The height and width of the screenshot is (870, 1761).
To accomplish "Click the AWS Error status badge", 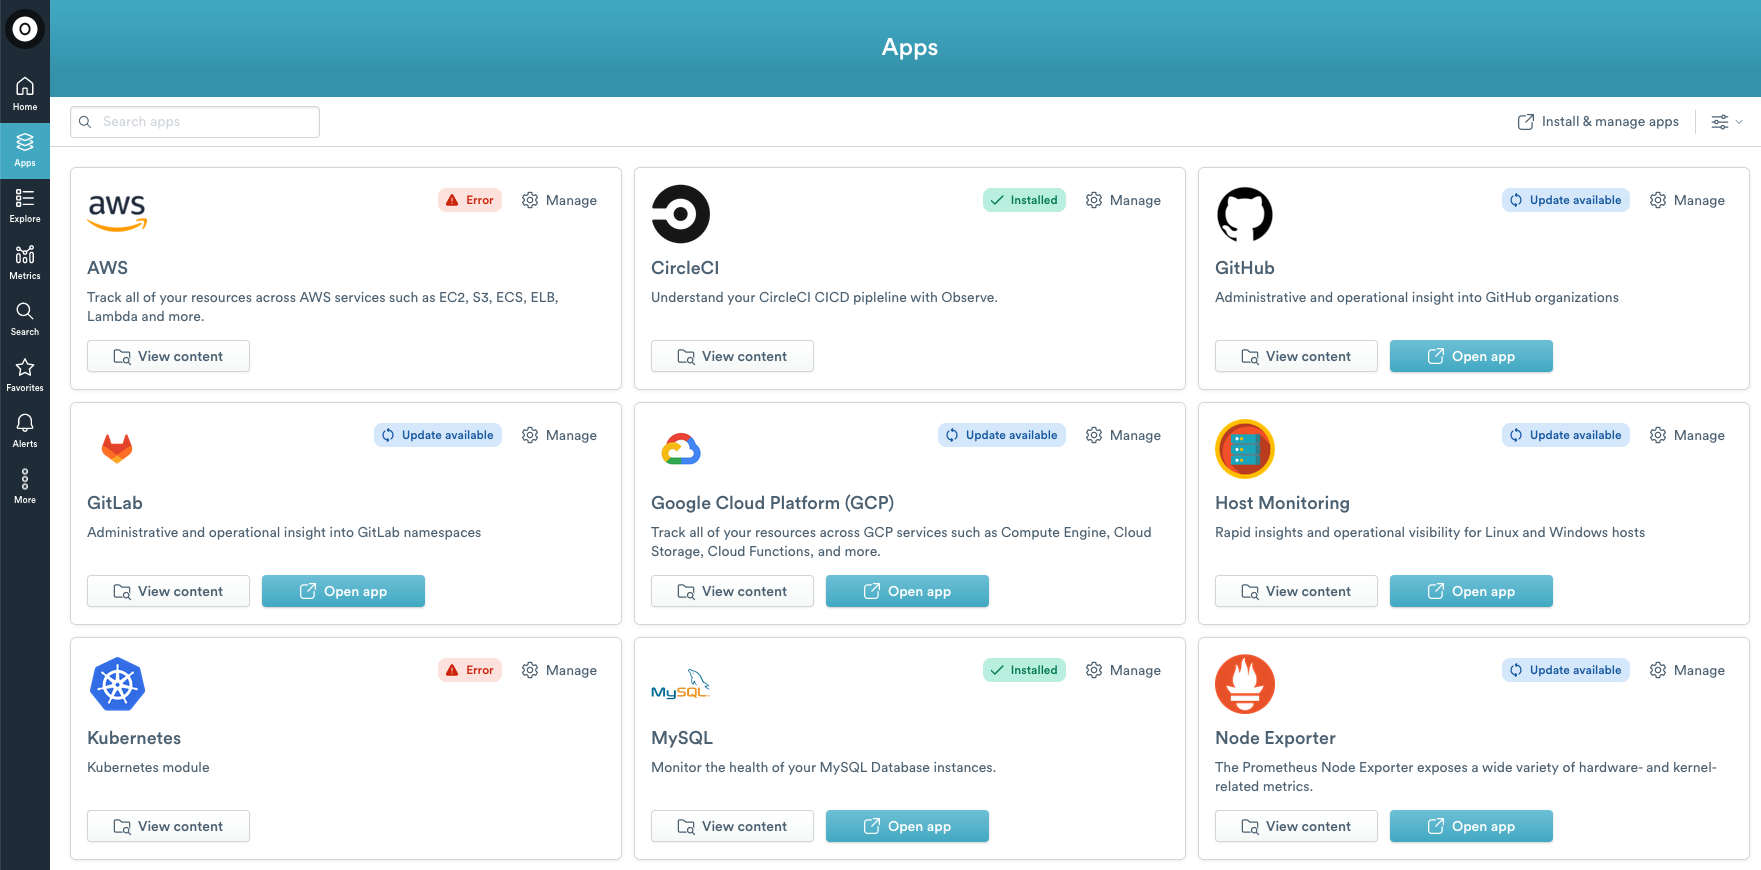I will click(470, 200).
